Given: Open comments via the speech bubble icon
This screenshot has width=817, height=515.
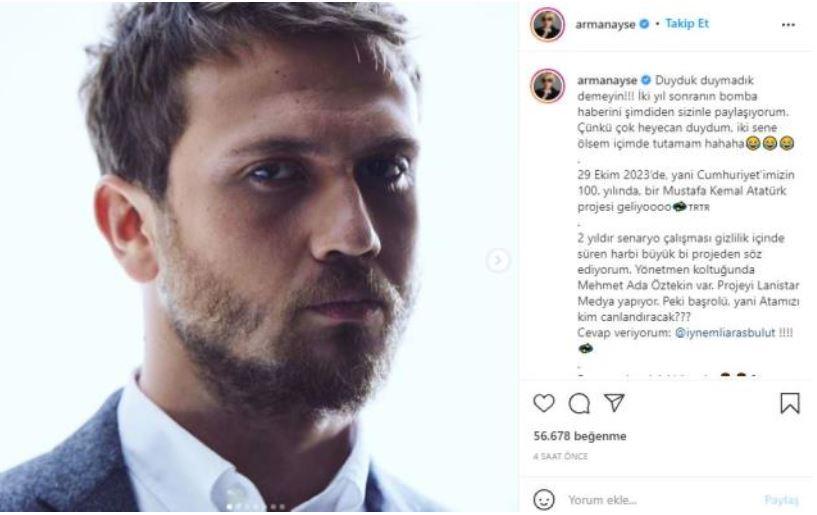Looking at the screenshot, I should 577,403.
